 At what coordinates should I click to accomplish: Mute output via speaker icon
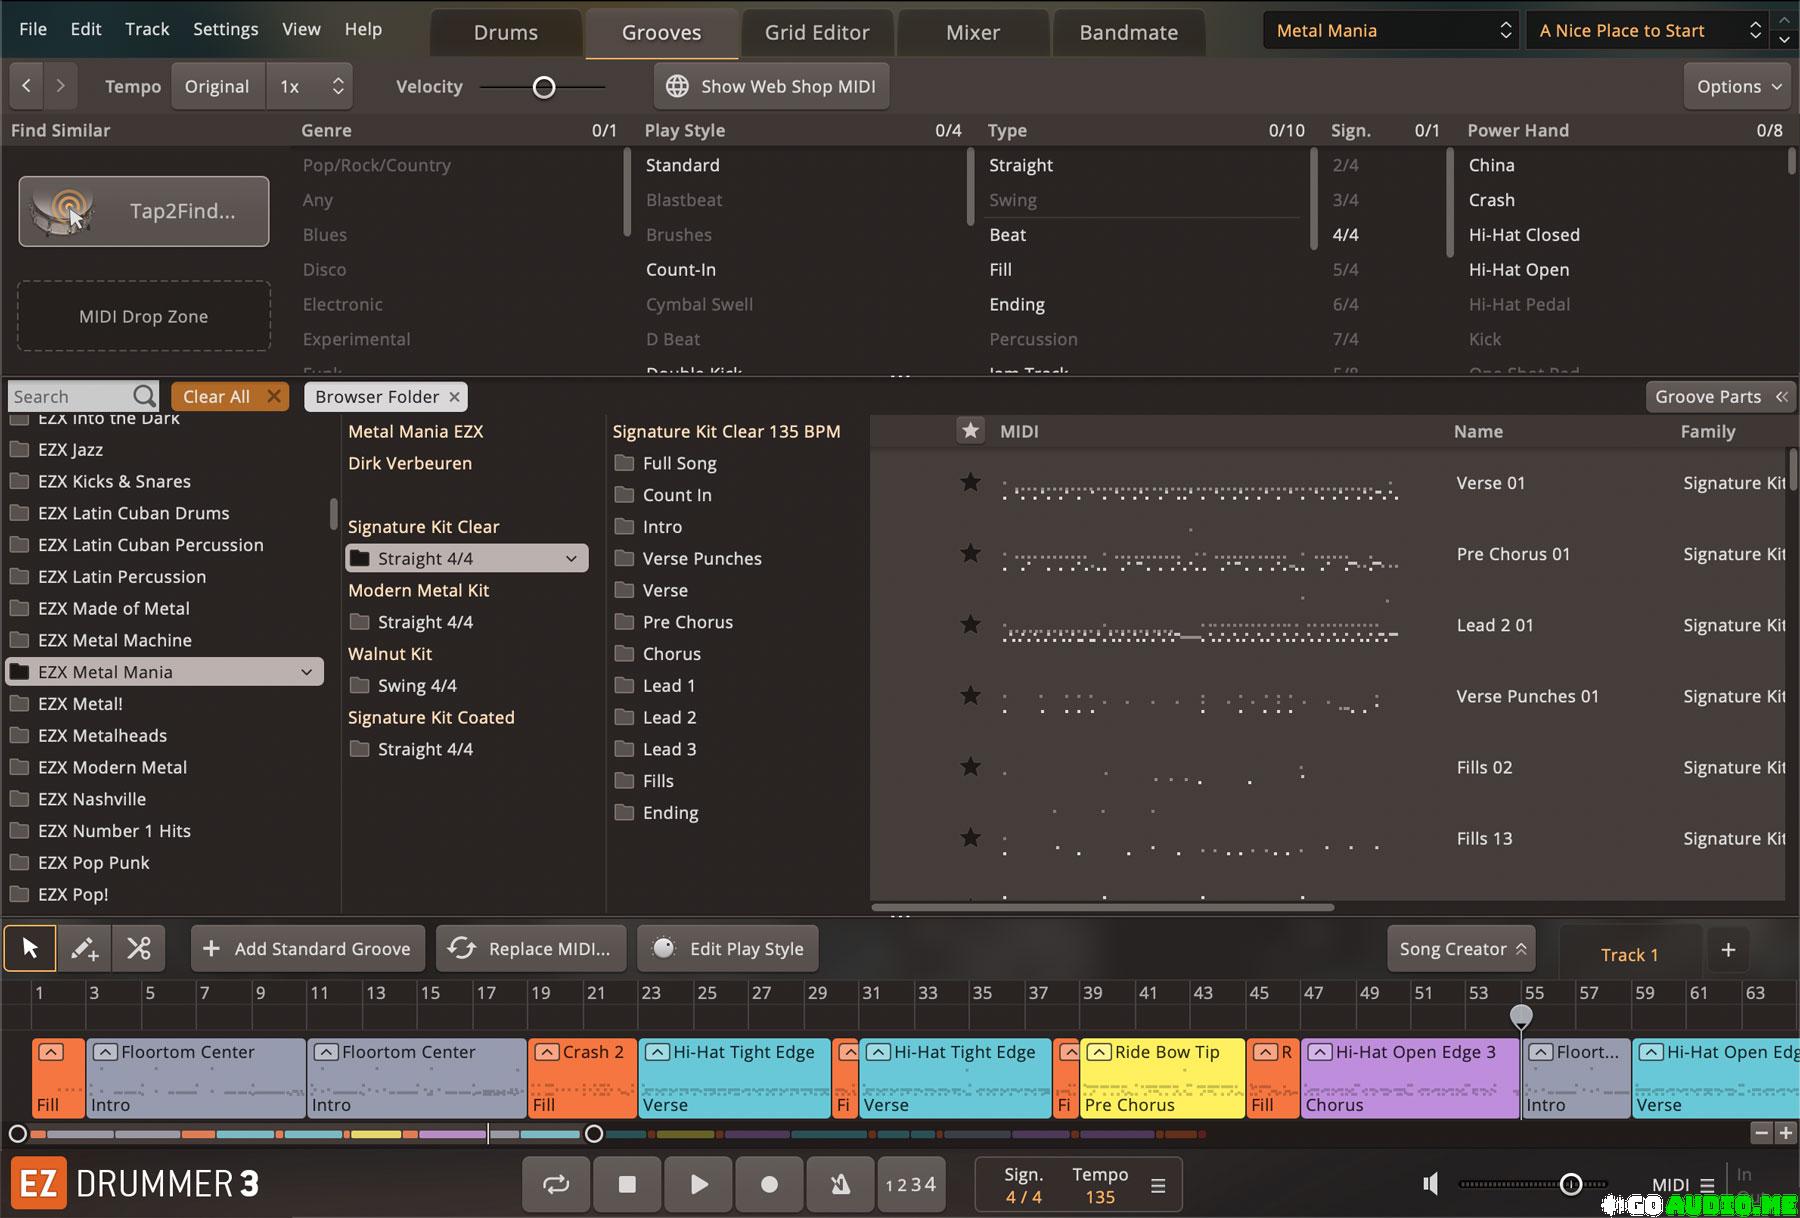point(1432,1184)
